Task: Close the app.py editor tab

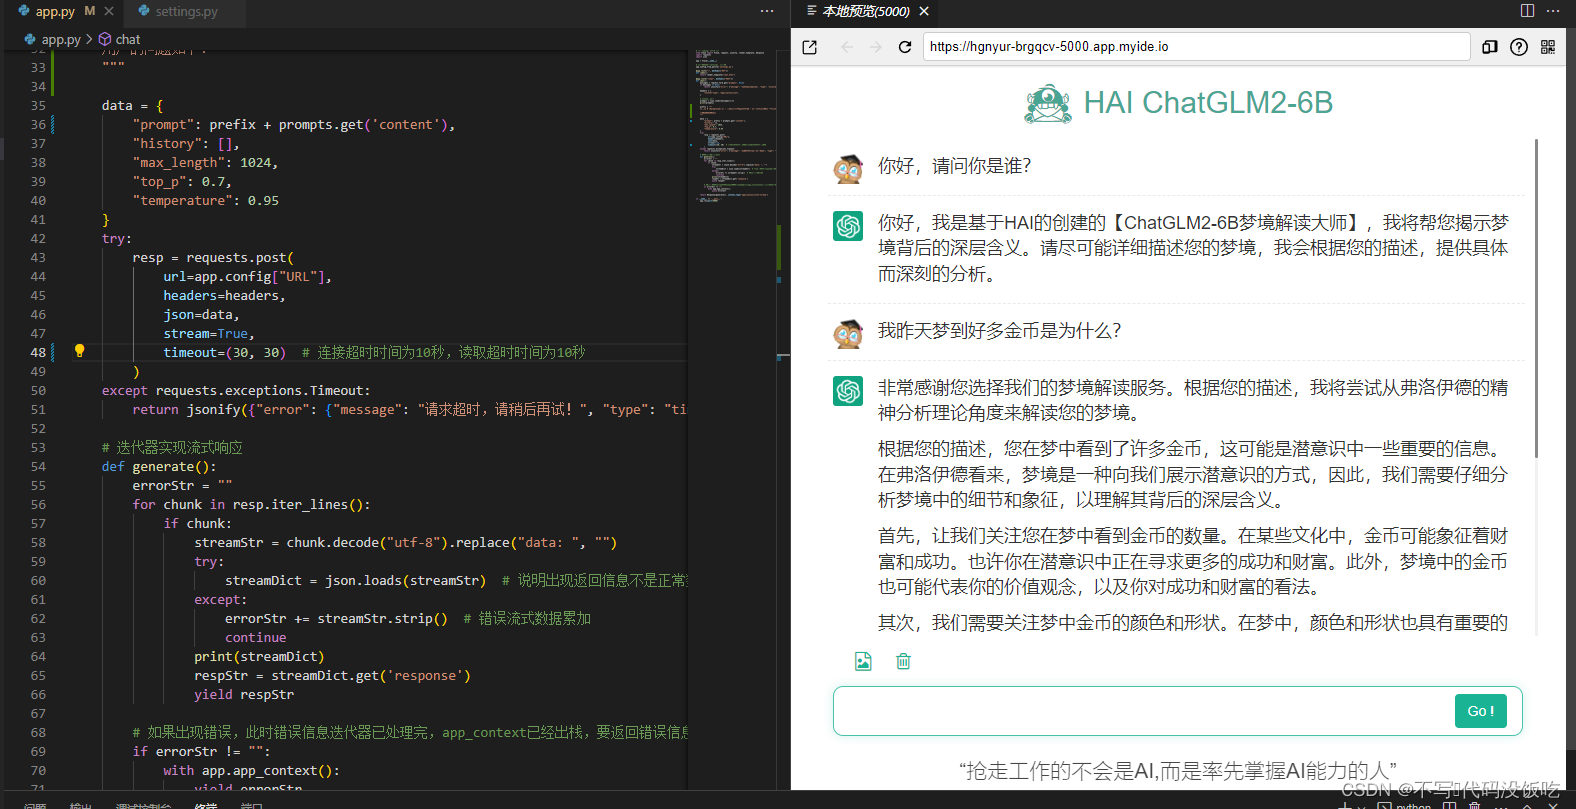Action: [x=109, y=11]
